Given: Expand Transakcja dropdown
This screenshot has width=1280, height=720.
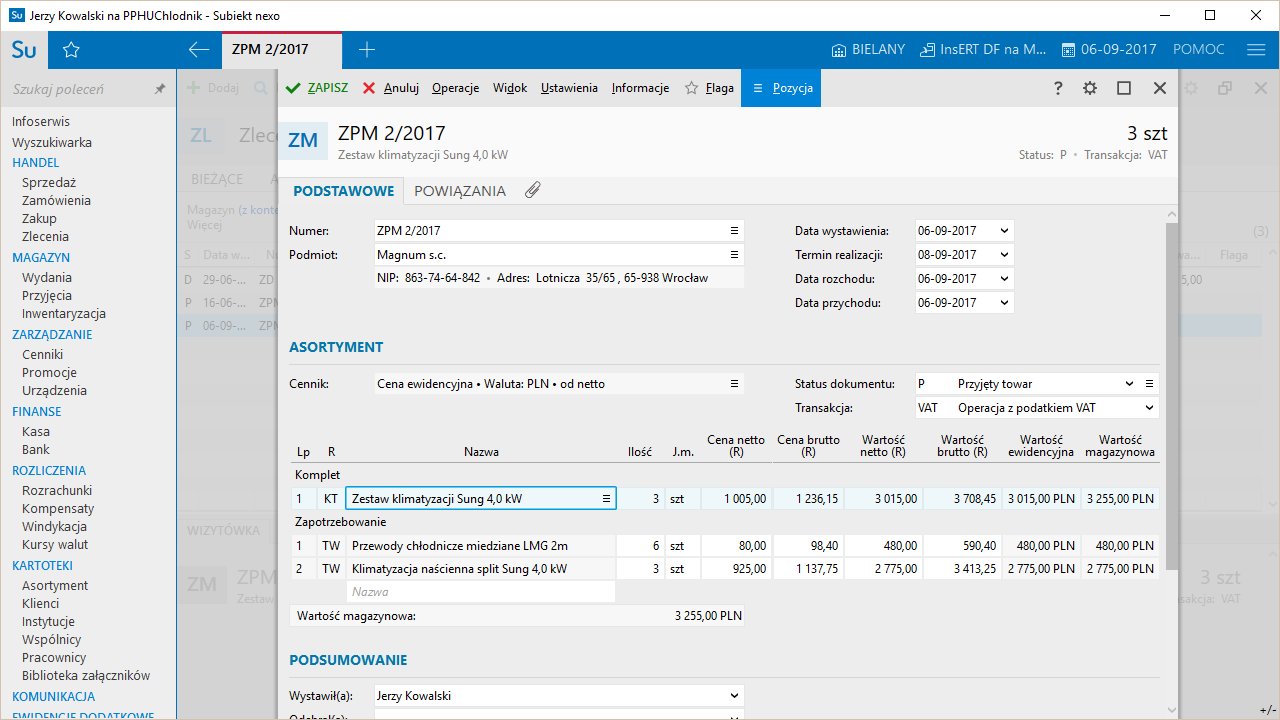Looking at the screenshot, I should 1148,408.
